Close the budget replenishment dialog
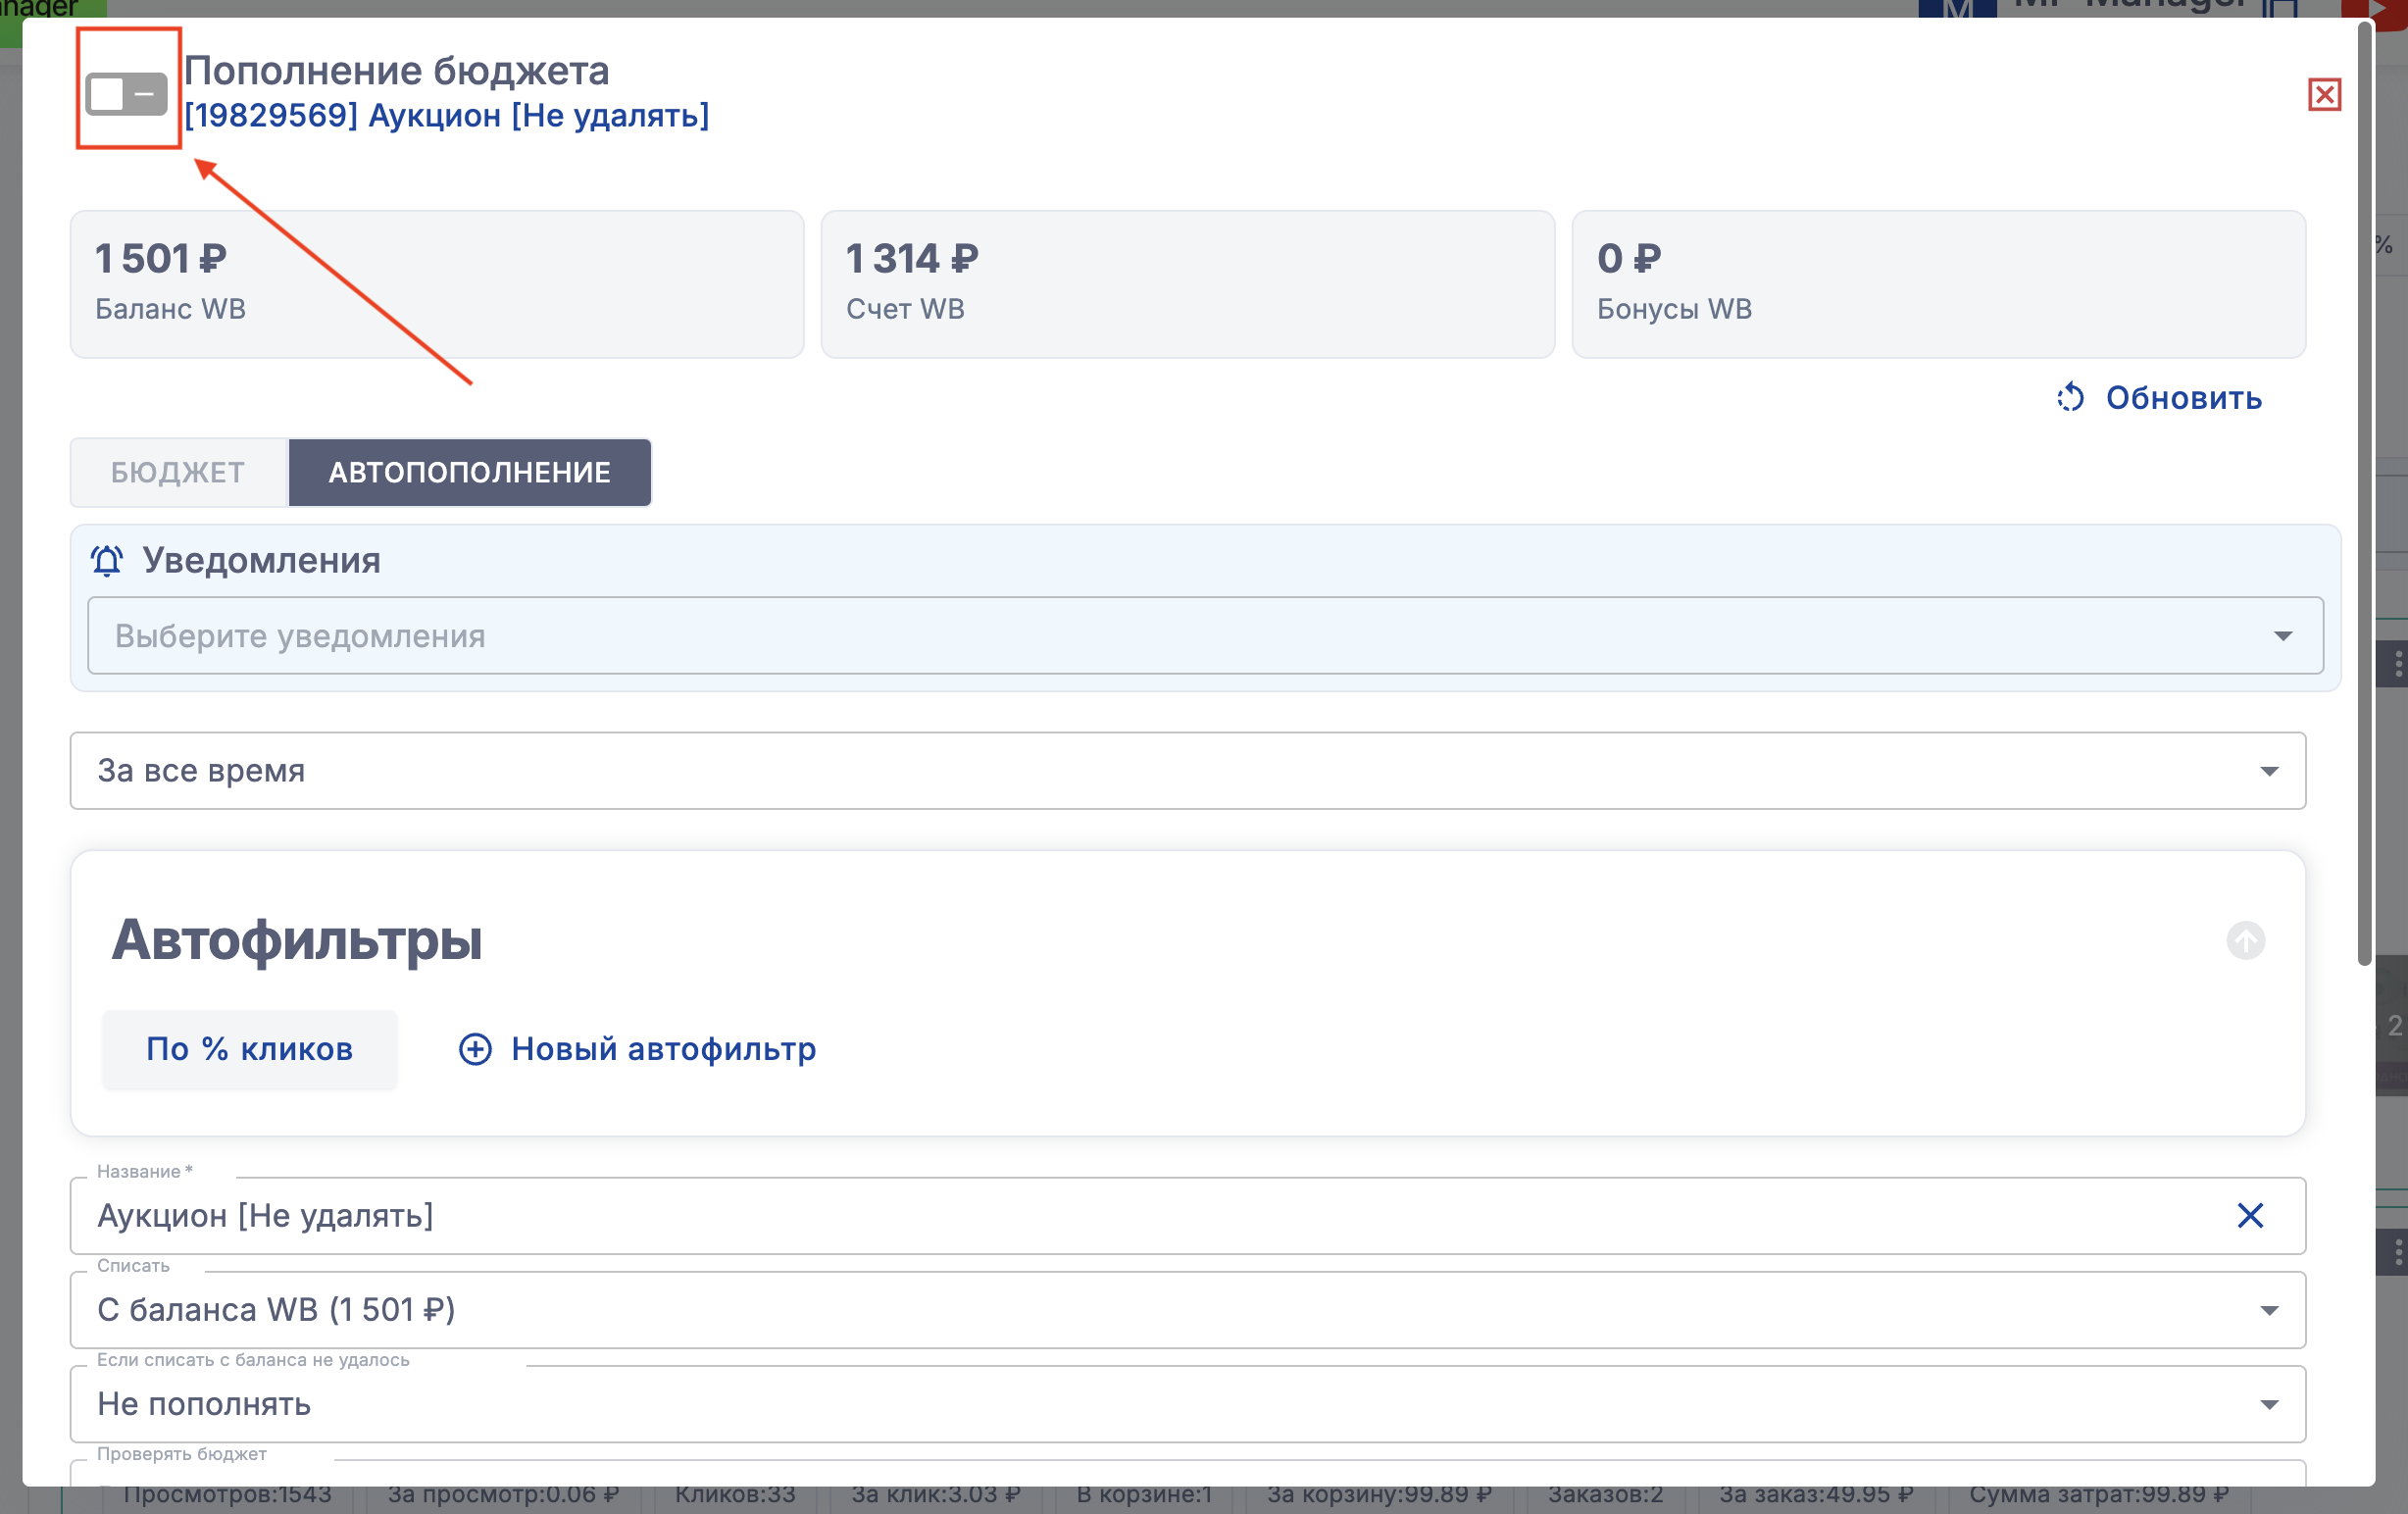Screen dimensions: 2408x1514 click(2323, 95)
